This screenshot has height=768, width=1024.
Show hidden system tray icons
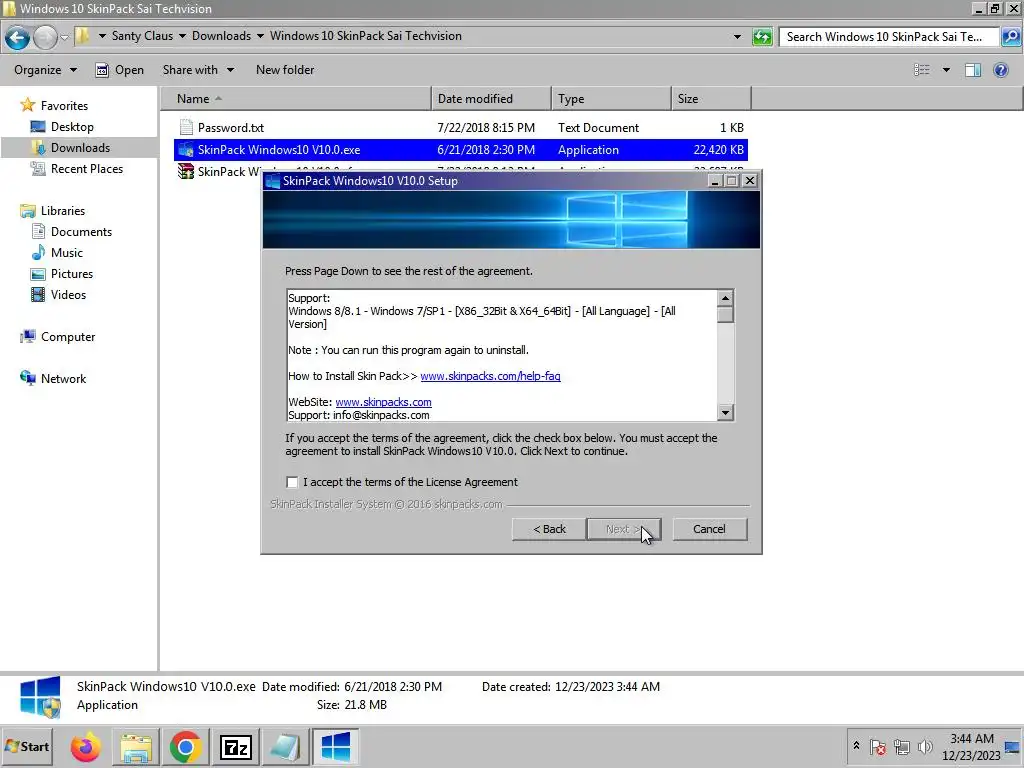tap(856, 746)
